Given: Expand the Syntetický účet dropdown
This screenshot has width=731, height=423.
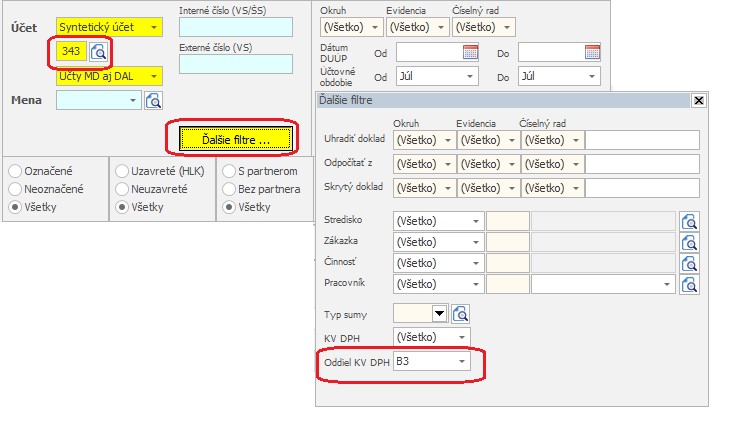Looking at the screenshot, I should pos(153,28).
